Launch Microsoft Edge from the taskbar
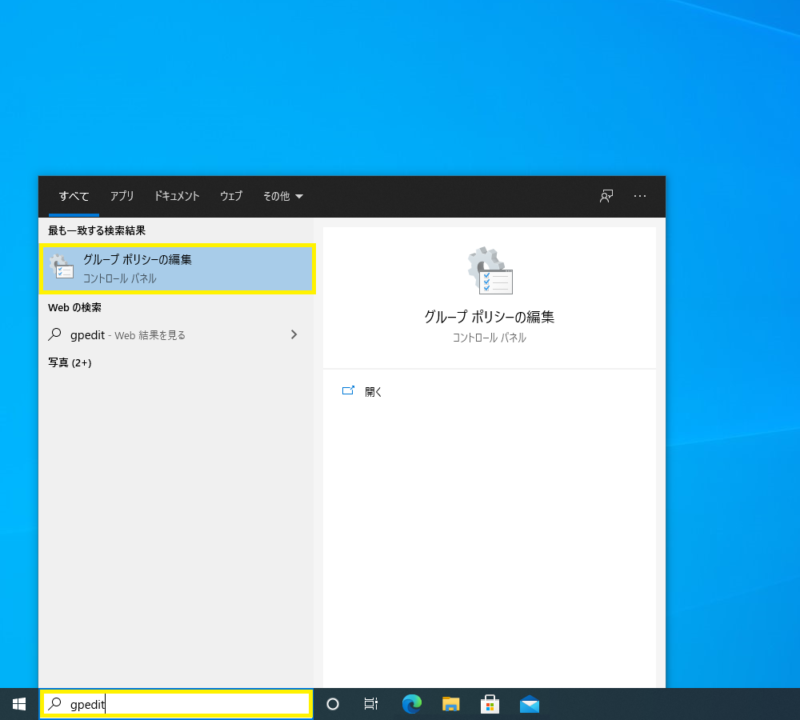This screenshot has height=720, width=800. click(411, 704)
